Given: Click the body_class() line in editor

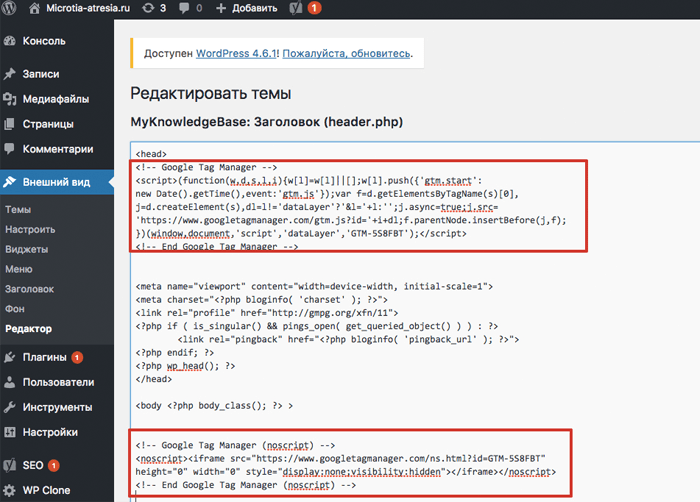Looking at the screenshot, I should point(214,406).
